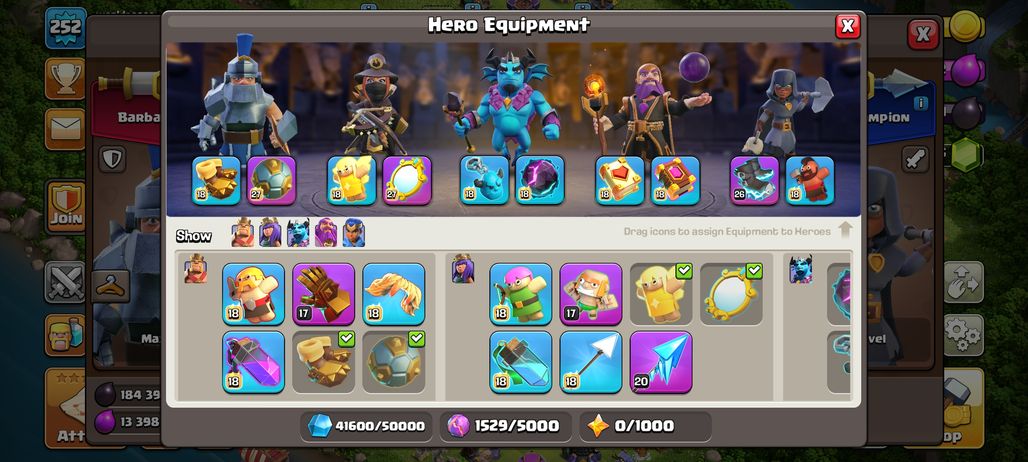Click the equipped Magic Mirror with checkmark
The width and height of the screenshot is (1028, 462).
(x=731, y=294)
